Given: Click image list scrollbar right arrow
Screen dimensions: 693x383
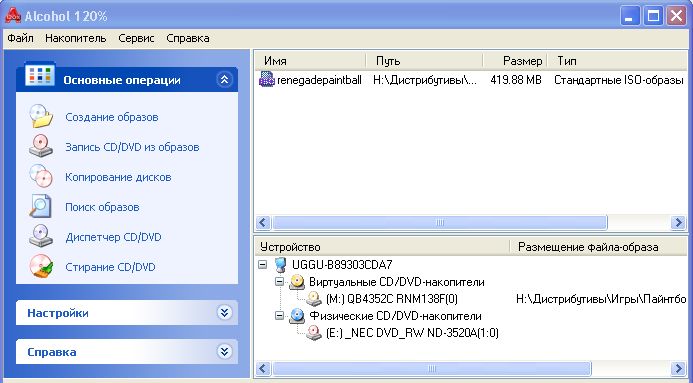Looking at the screenshot, I should (x=678, y=222).
